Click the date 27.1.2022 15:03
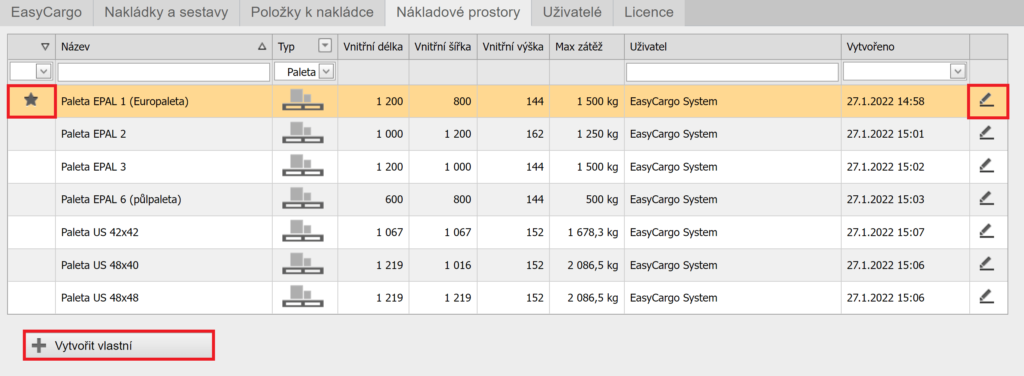The height and width of the screenshot is (376, 1024). [x=885, y=199]
